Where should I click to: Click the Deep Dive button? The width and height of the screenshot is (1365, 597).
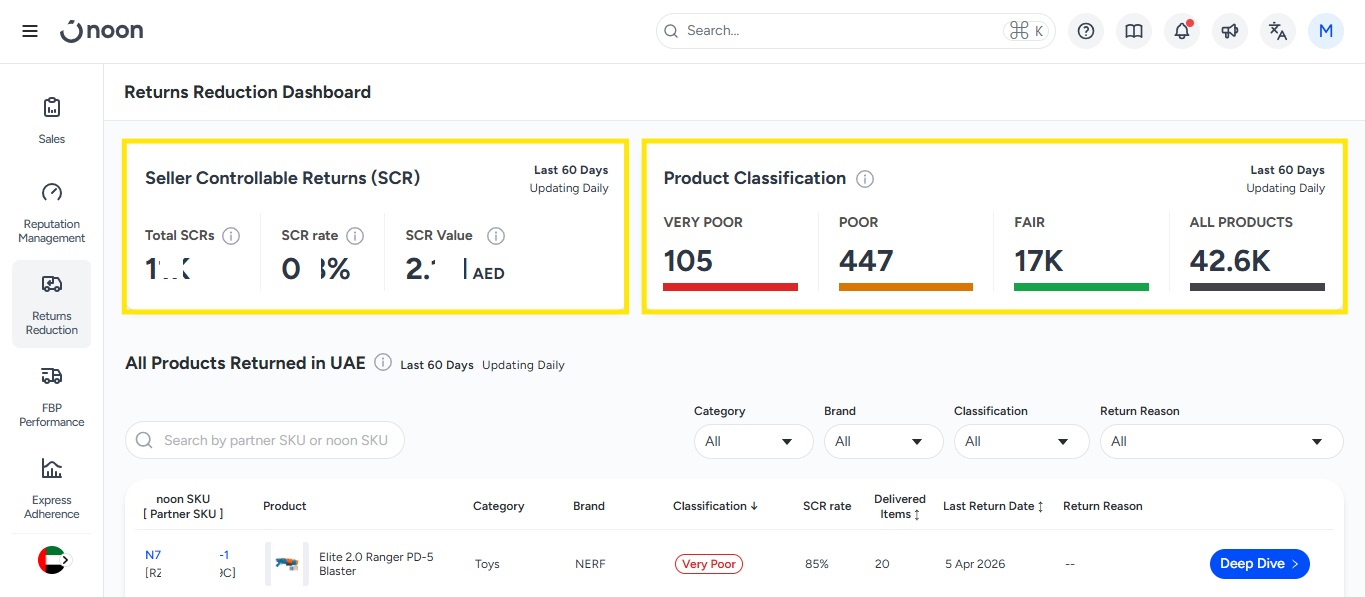pos(1259,564)
